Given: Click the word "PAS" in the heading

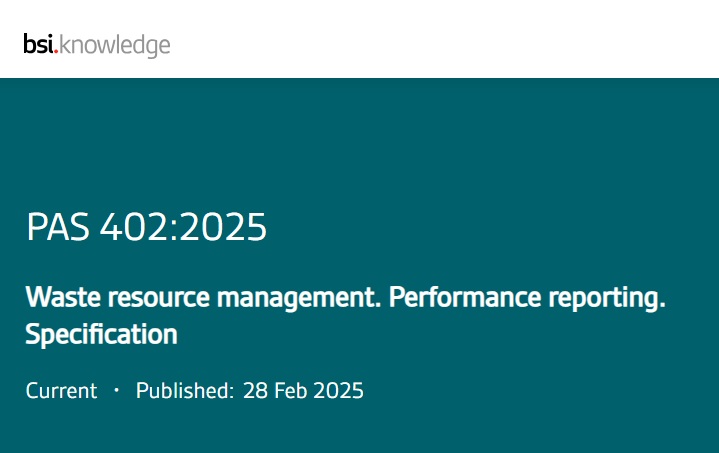Looking at the screenshot, I should pyautogui.click(x=58, y=227).
